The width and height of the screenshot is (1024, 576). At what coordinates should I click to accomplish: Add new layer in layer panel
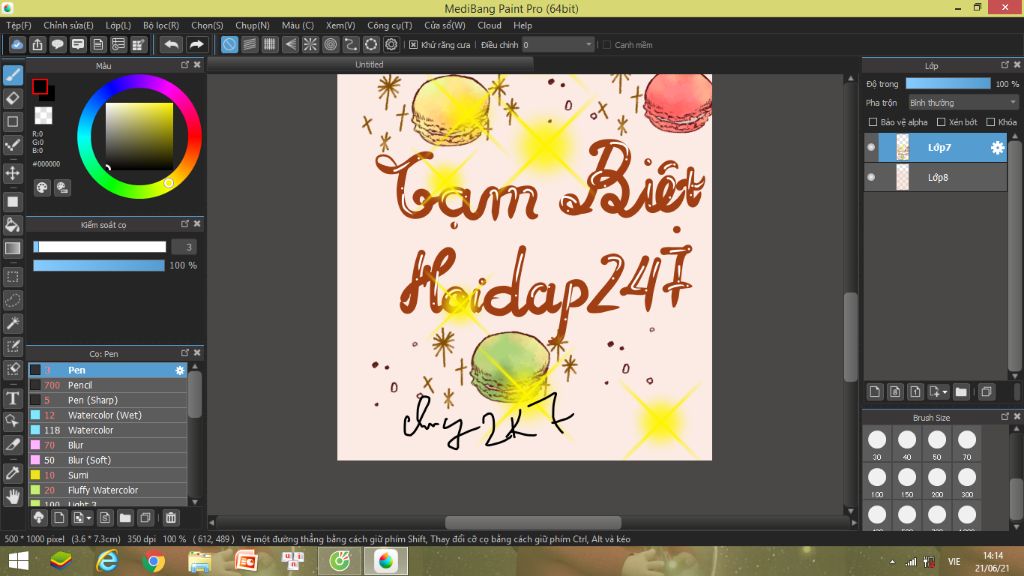point(874,392)
